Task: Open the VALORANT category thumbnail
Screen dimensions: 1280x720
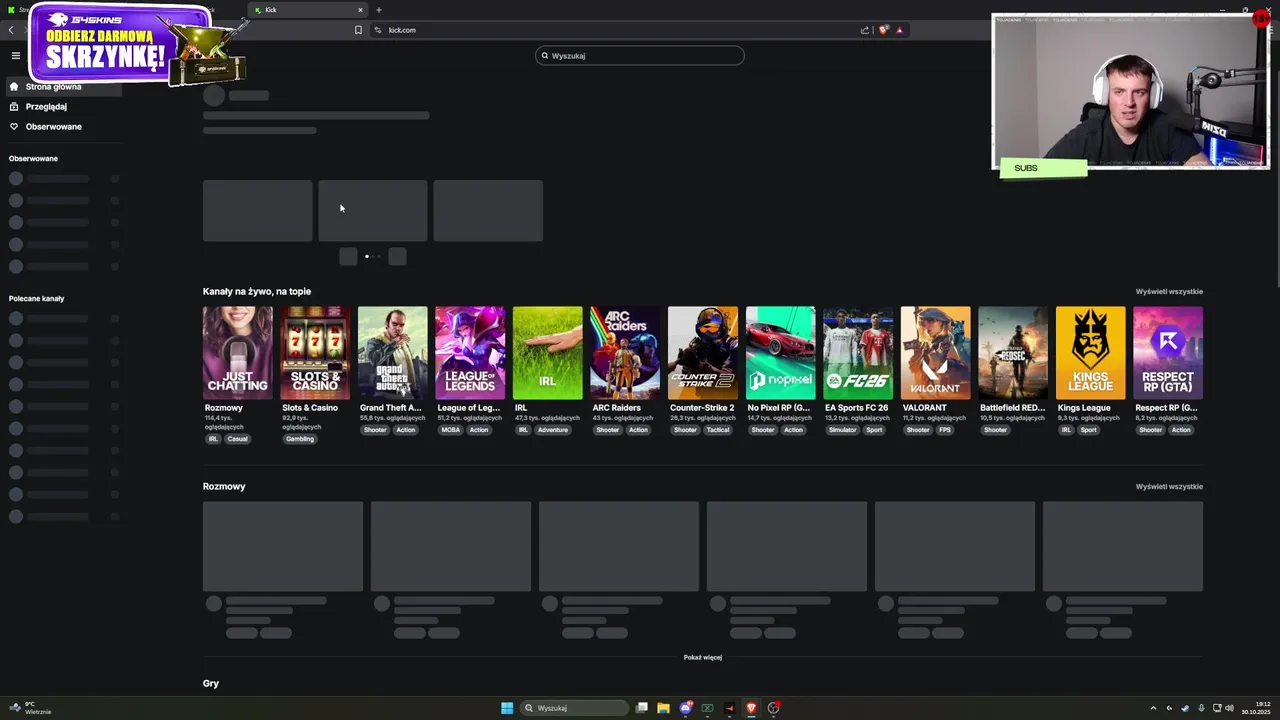Action: pos(935,353)
